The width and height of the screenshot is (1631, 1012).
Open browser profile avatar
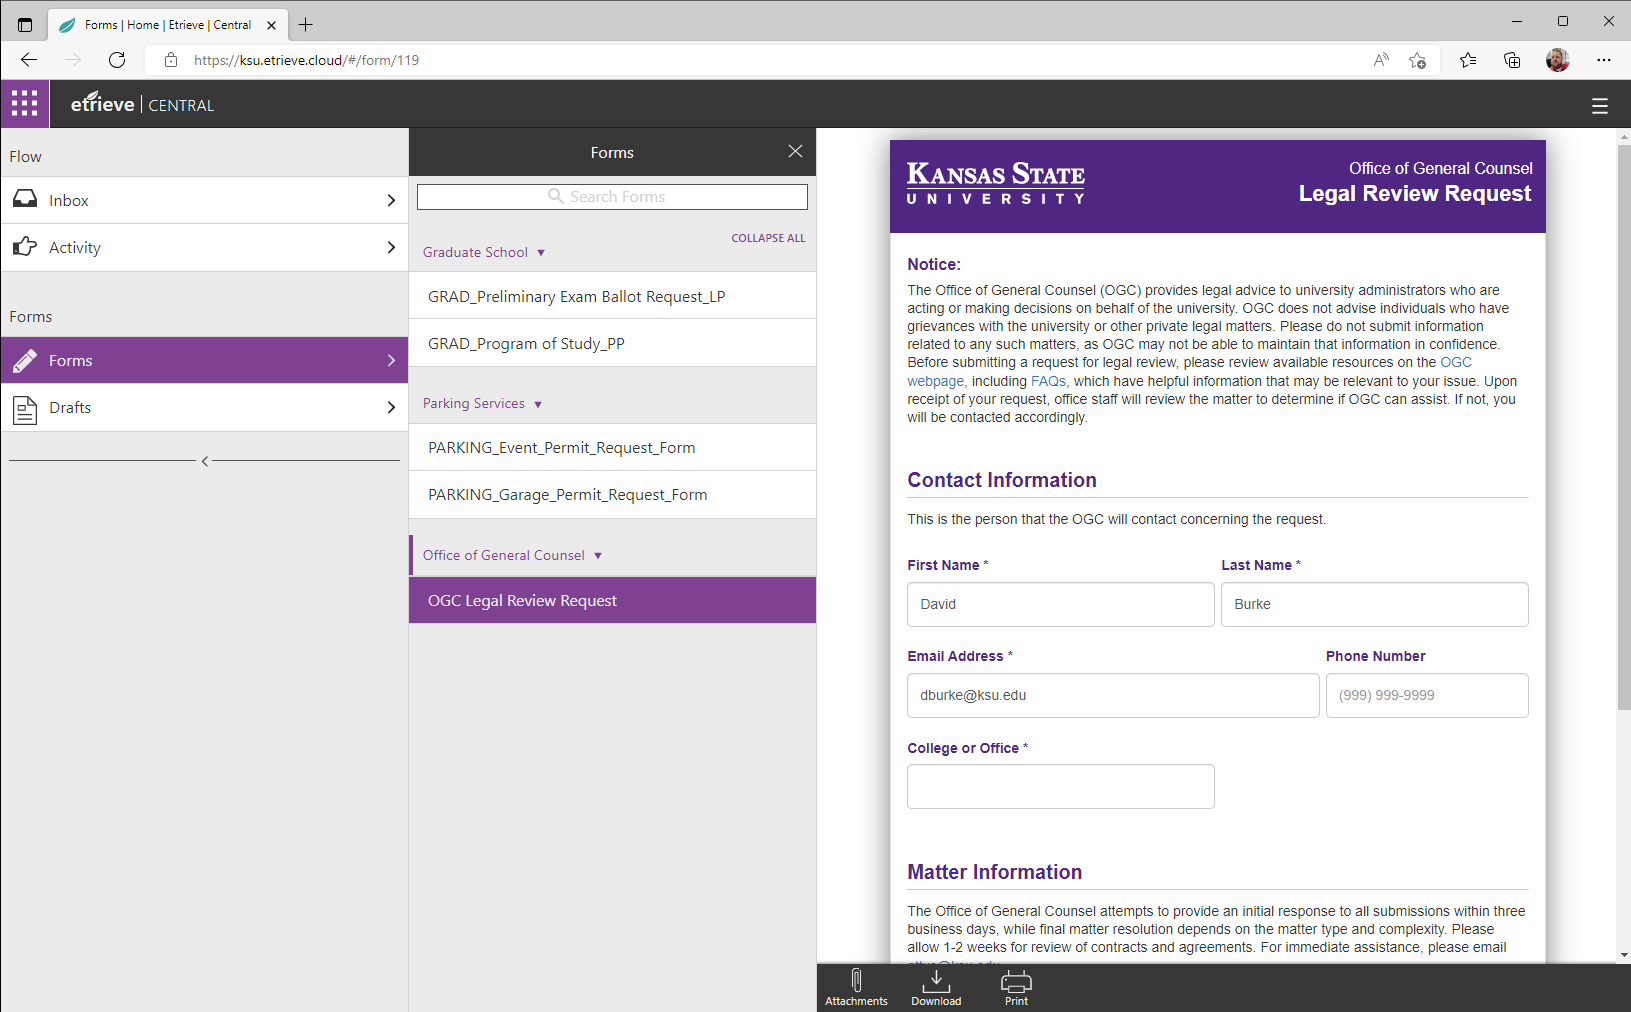(1557, 60)
